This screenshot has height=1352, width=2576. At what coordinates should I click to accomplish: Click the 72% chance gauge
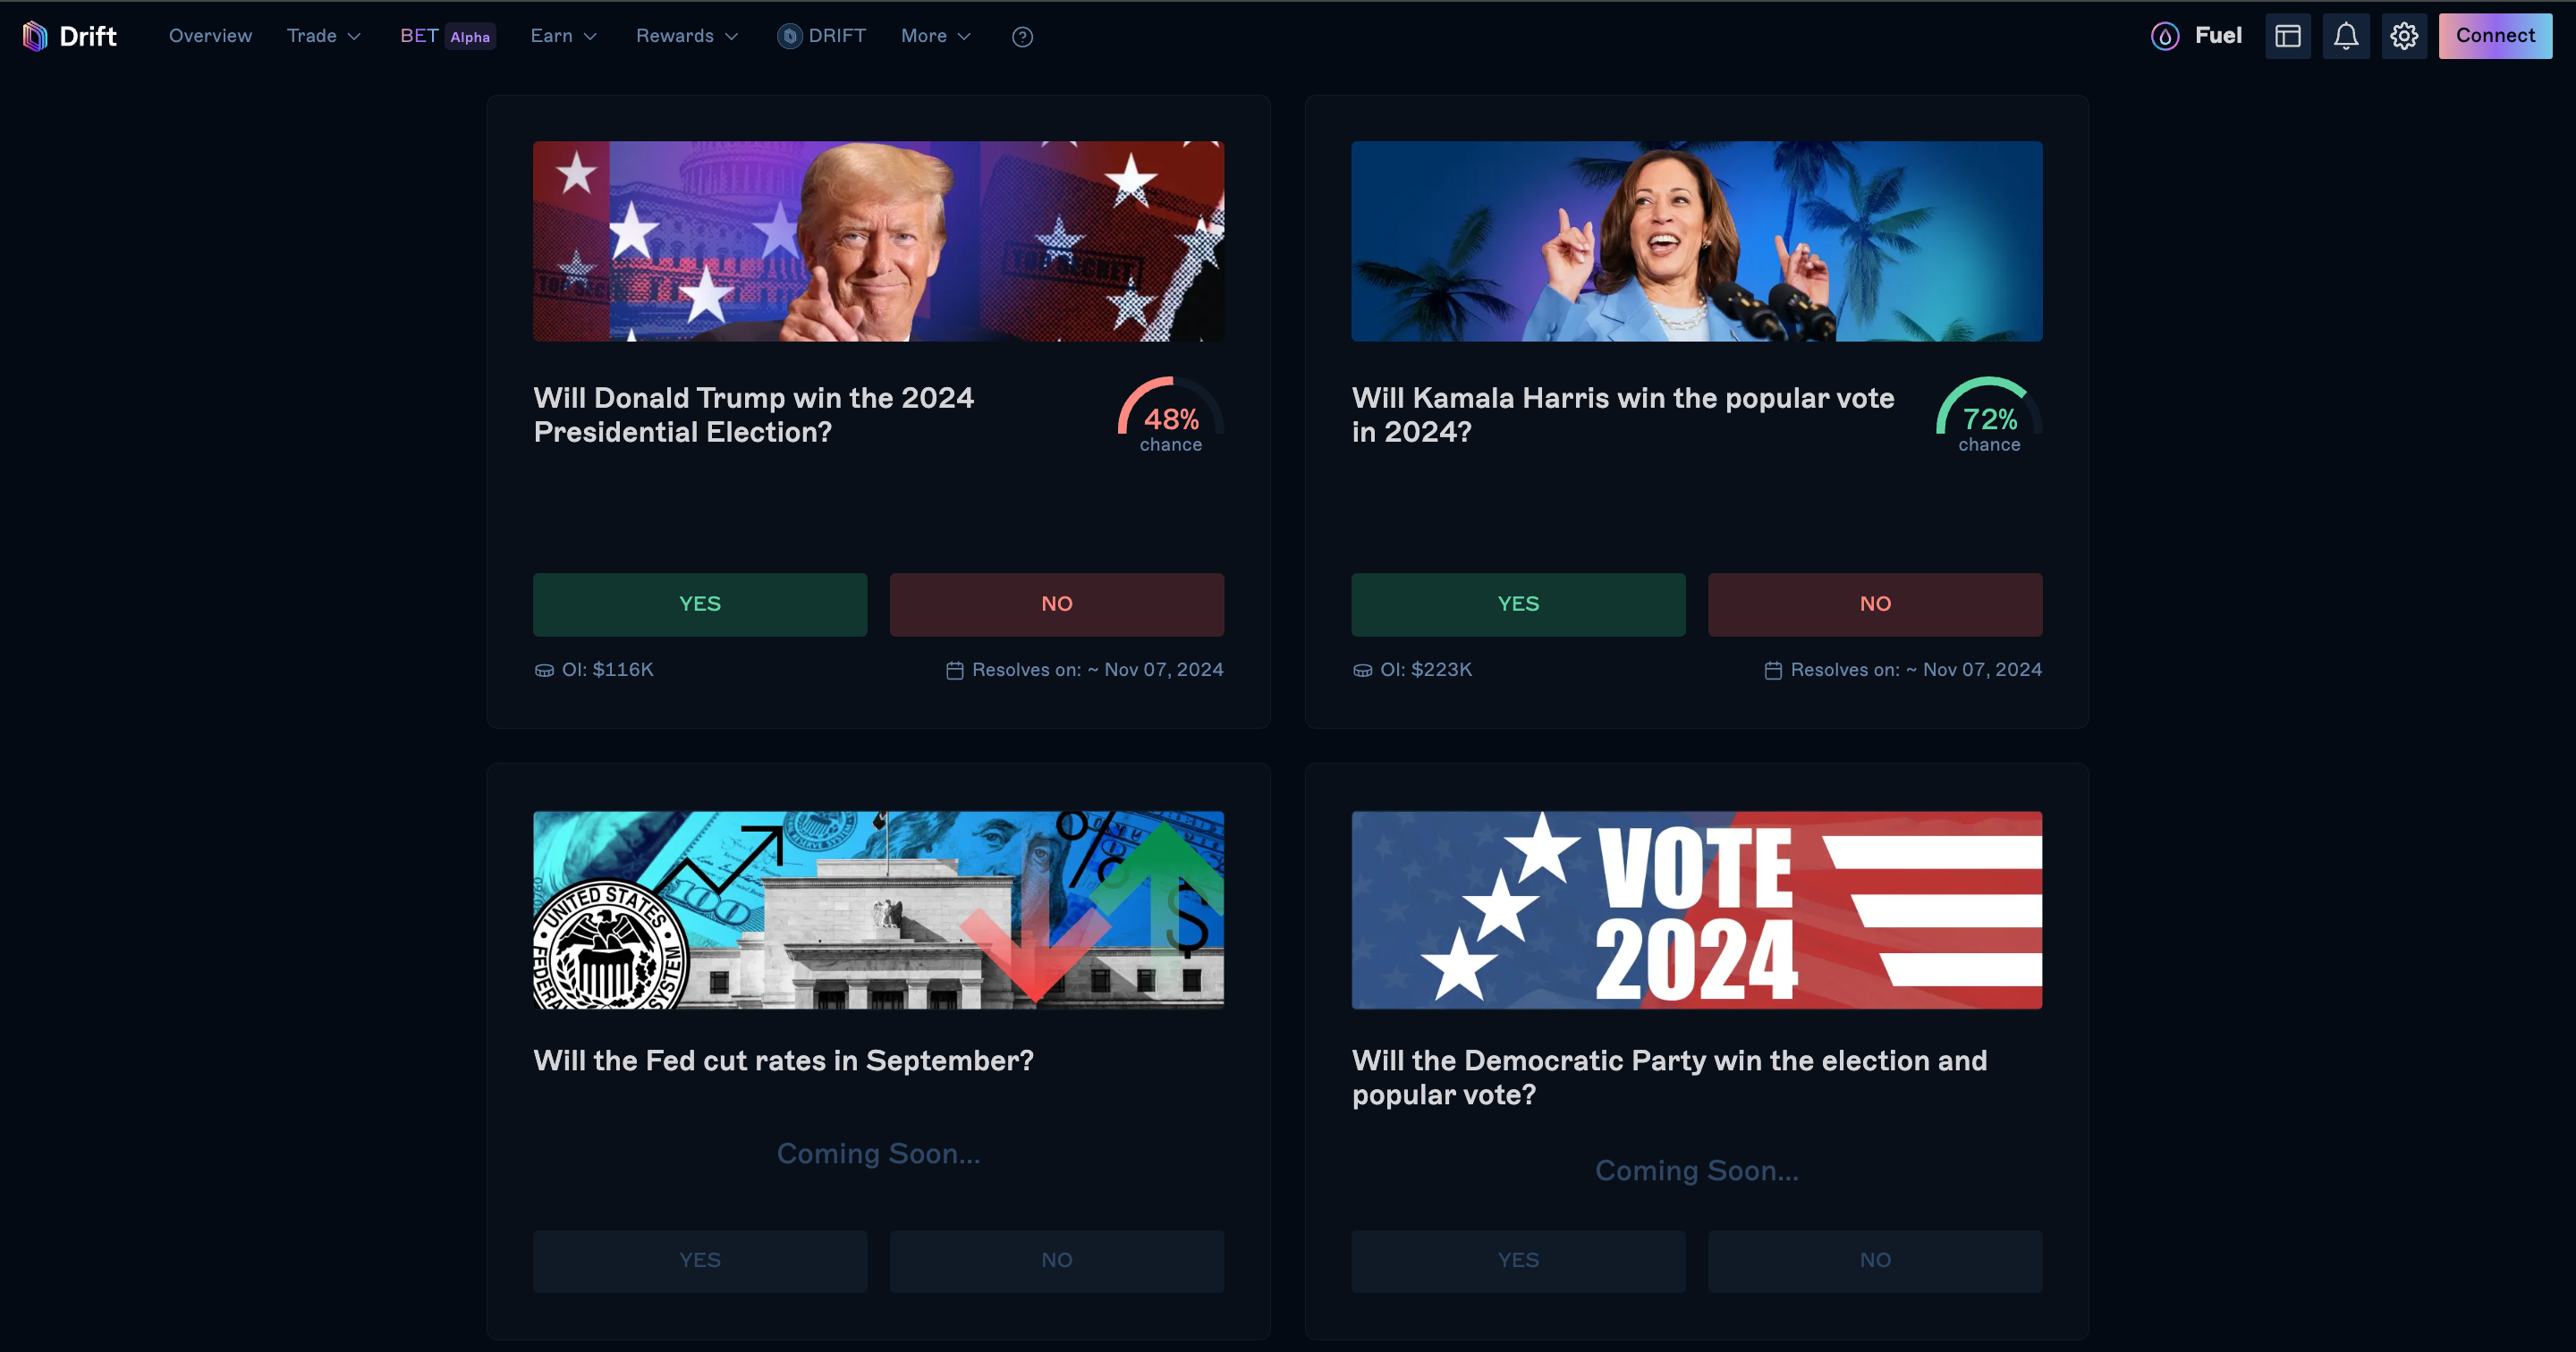[x=1989, y=416]
